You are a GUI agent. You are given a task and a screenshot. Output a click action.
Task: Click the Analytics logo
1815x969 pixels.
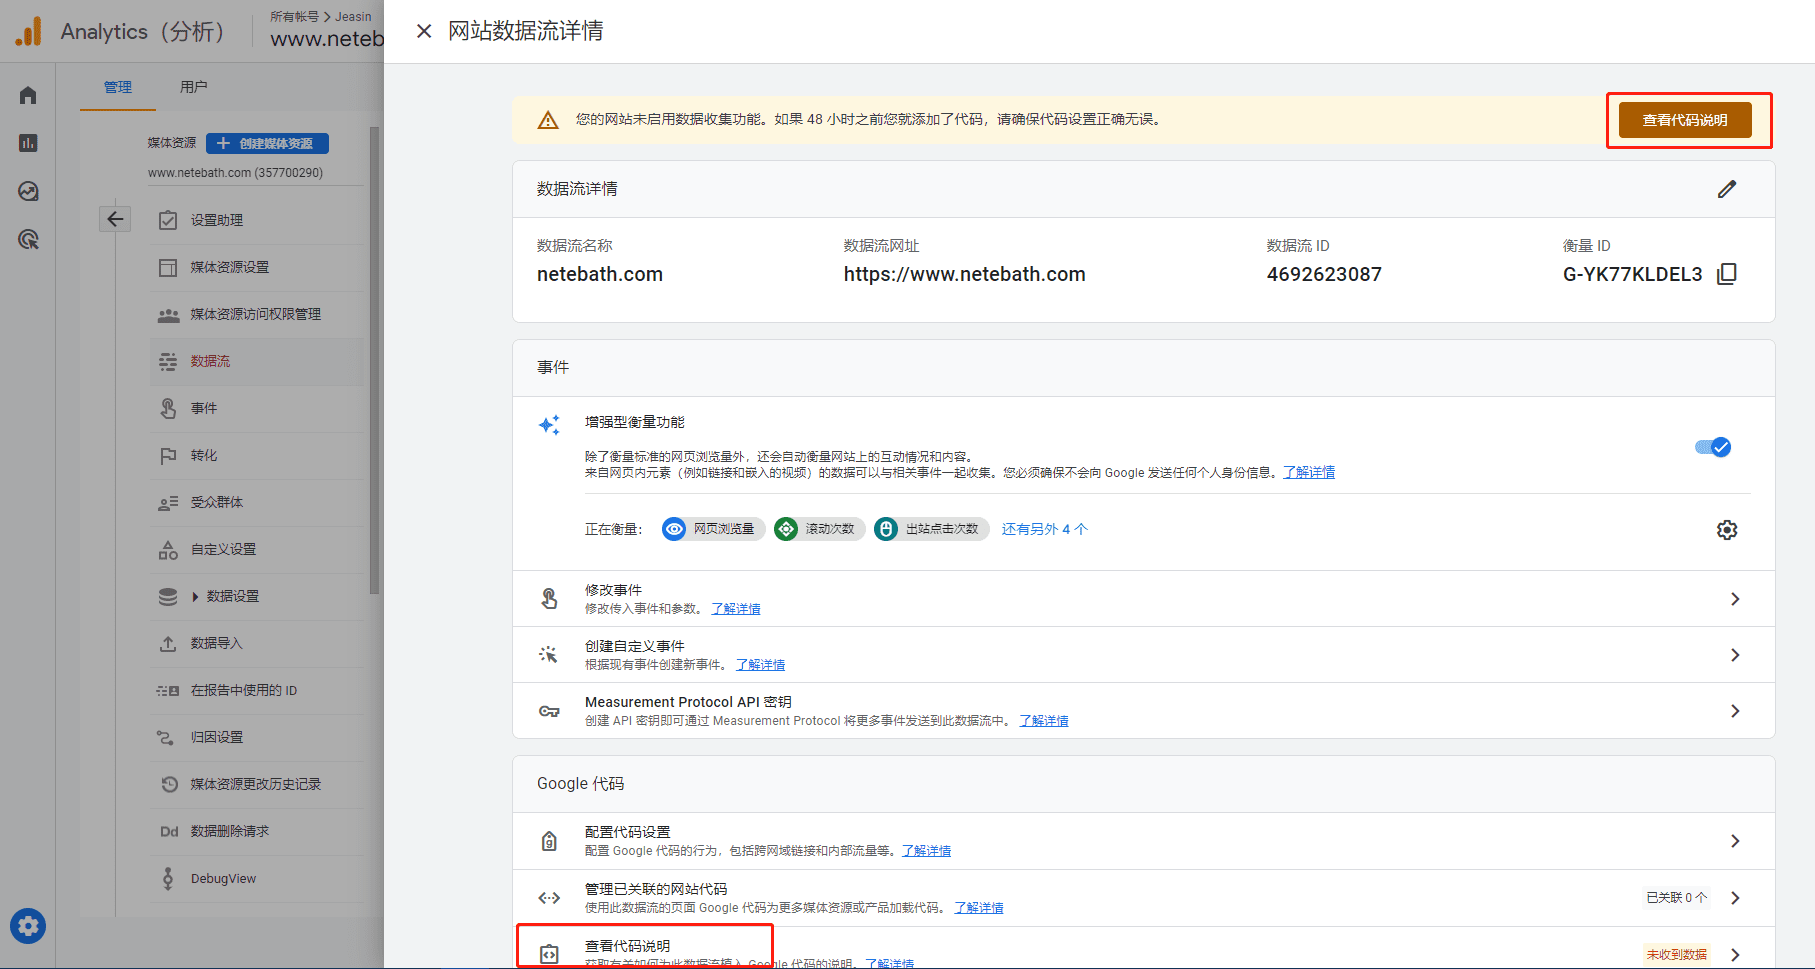29,31
